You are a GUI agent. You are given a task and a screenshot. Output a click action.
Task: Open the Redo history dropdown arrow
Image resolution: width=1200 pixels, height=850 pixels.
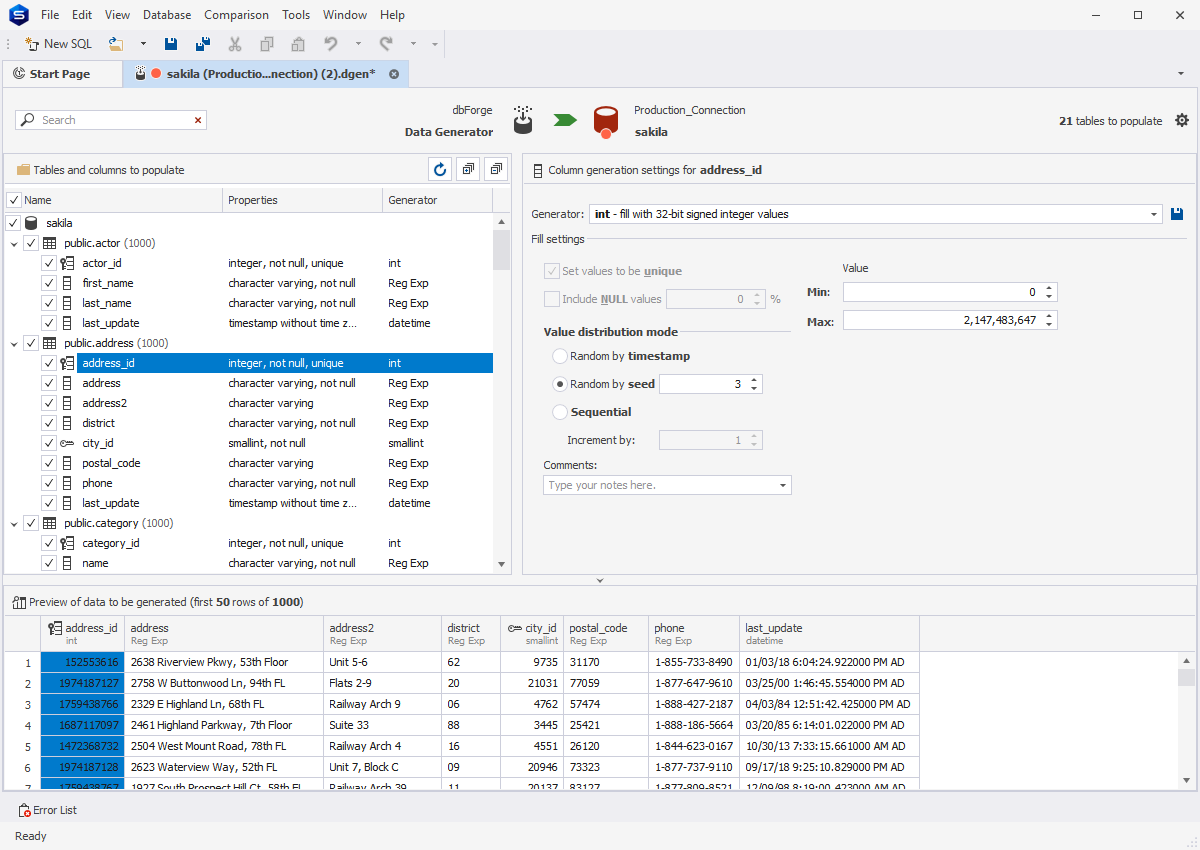(413, 44)
